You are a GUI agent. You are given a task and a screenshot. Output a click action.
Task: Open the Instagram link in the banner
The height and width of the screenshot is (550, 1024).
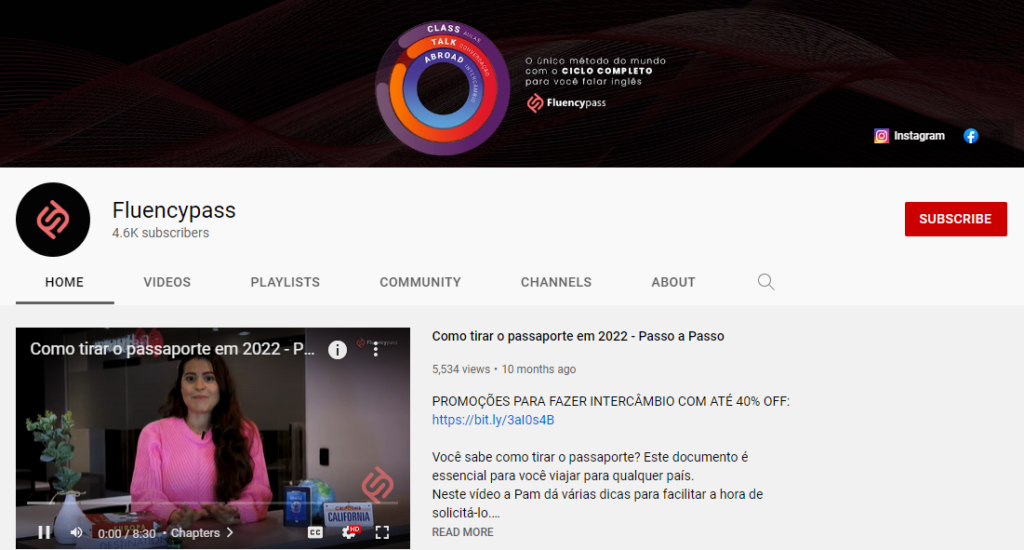[909, 136]
